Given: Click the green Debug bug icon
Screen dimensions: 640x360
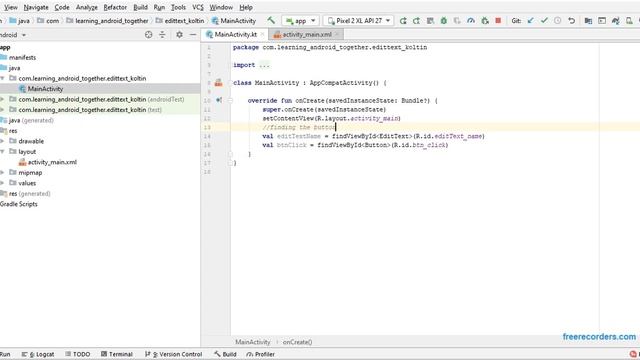Looking at the screenshot, I should pos(444,20).
